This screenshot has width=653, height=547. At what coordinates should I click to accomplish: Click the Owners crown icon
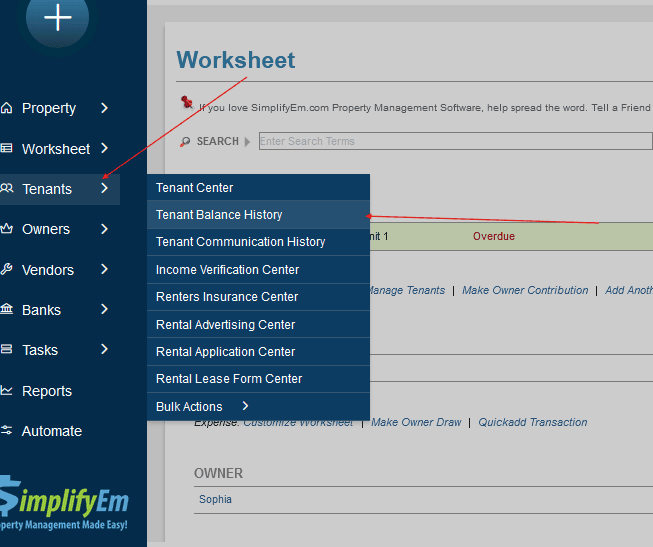pyautogui.click(x=7, y=229)
